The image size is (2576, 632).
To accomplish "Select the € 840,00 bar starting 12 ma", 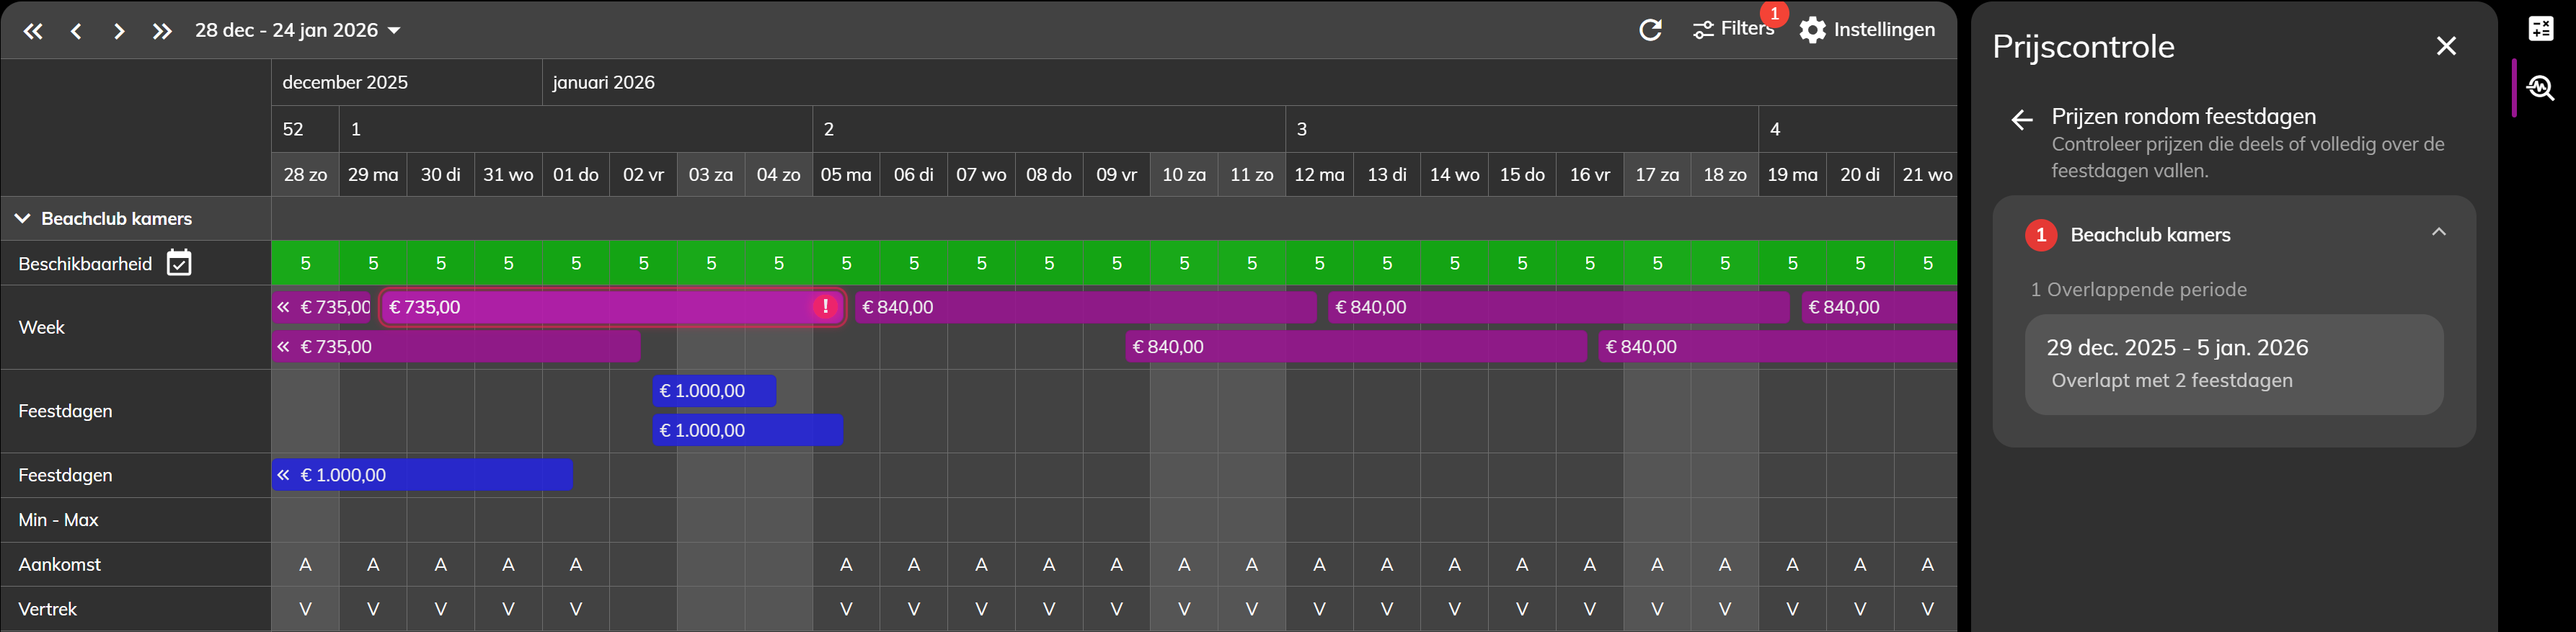I will tap(1558, 307).
